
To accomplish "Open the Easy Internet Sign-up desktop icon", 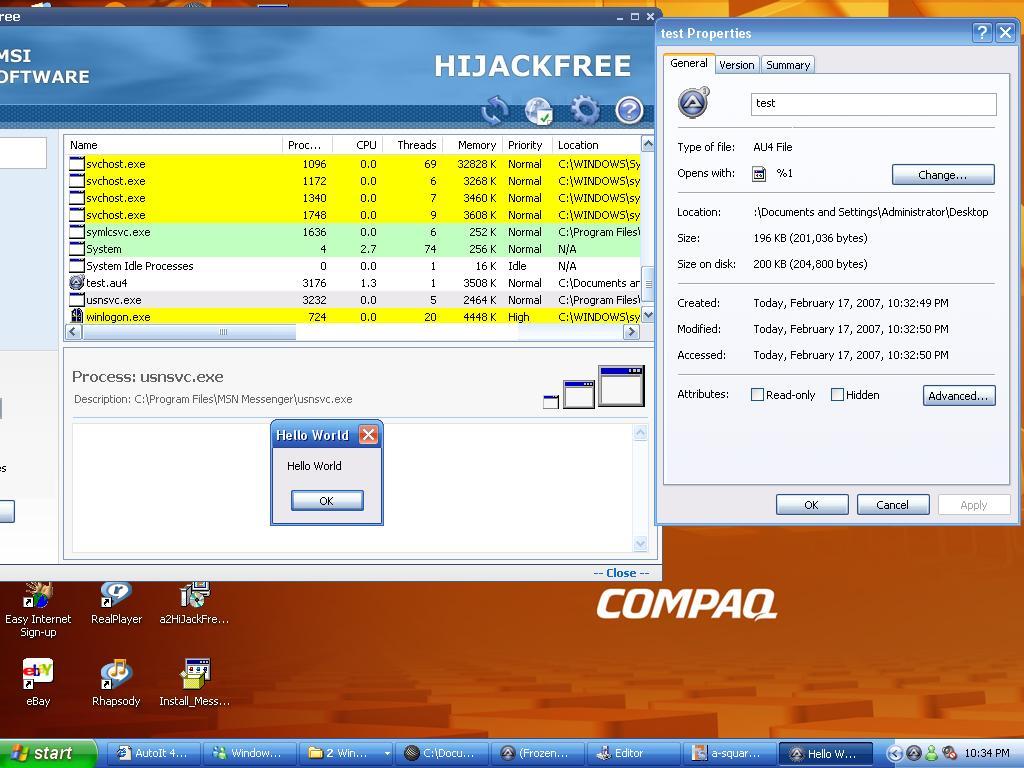I will (38, 610).
